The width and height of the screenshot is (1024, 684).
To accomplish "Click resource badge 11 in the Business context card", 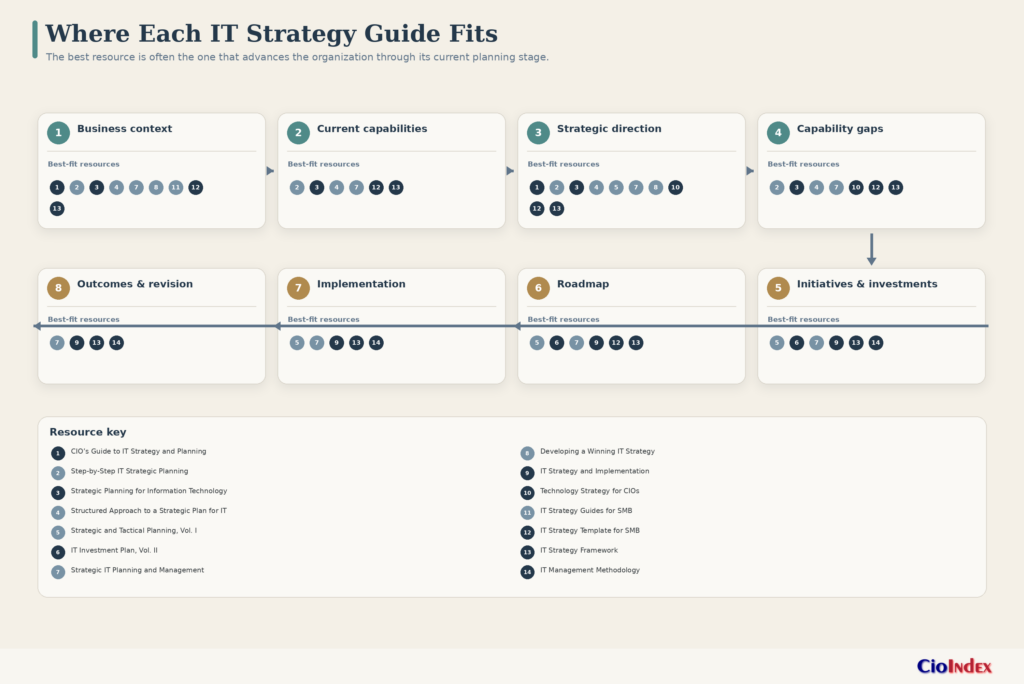I will (x=176, y=187).
